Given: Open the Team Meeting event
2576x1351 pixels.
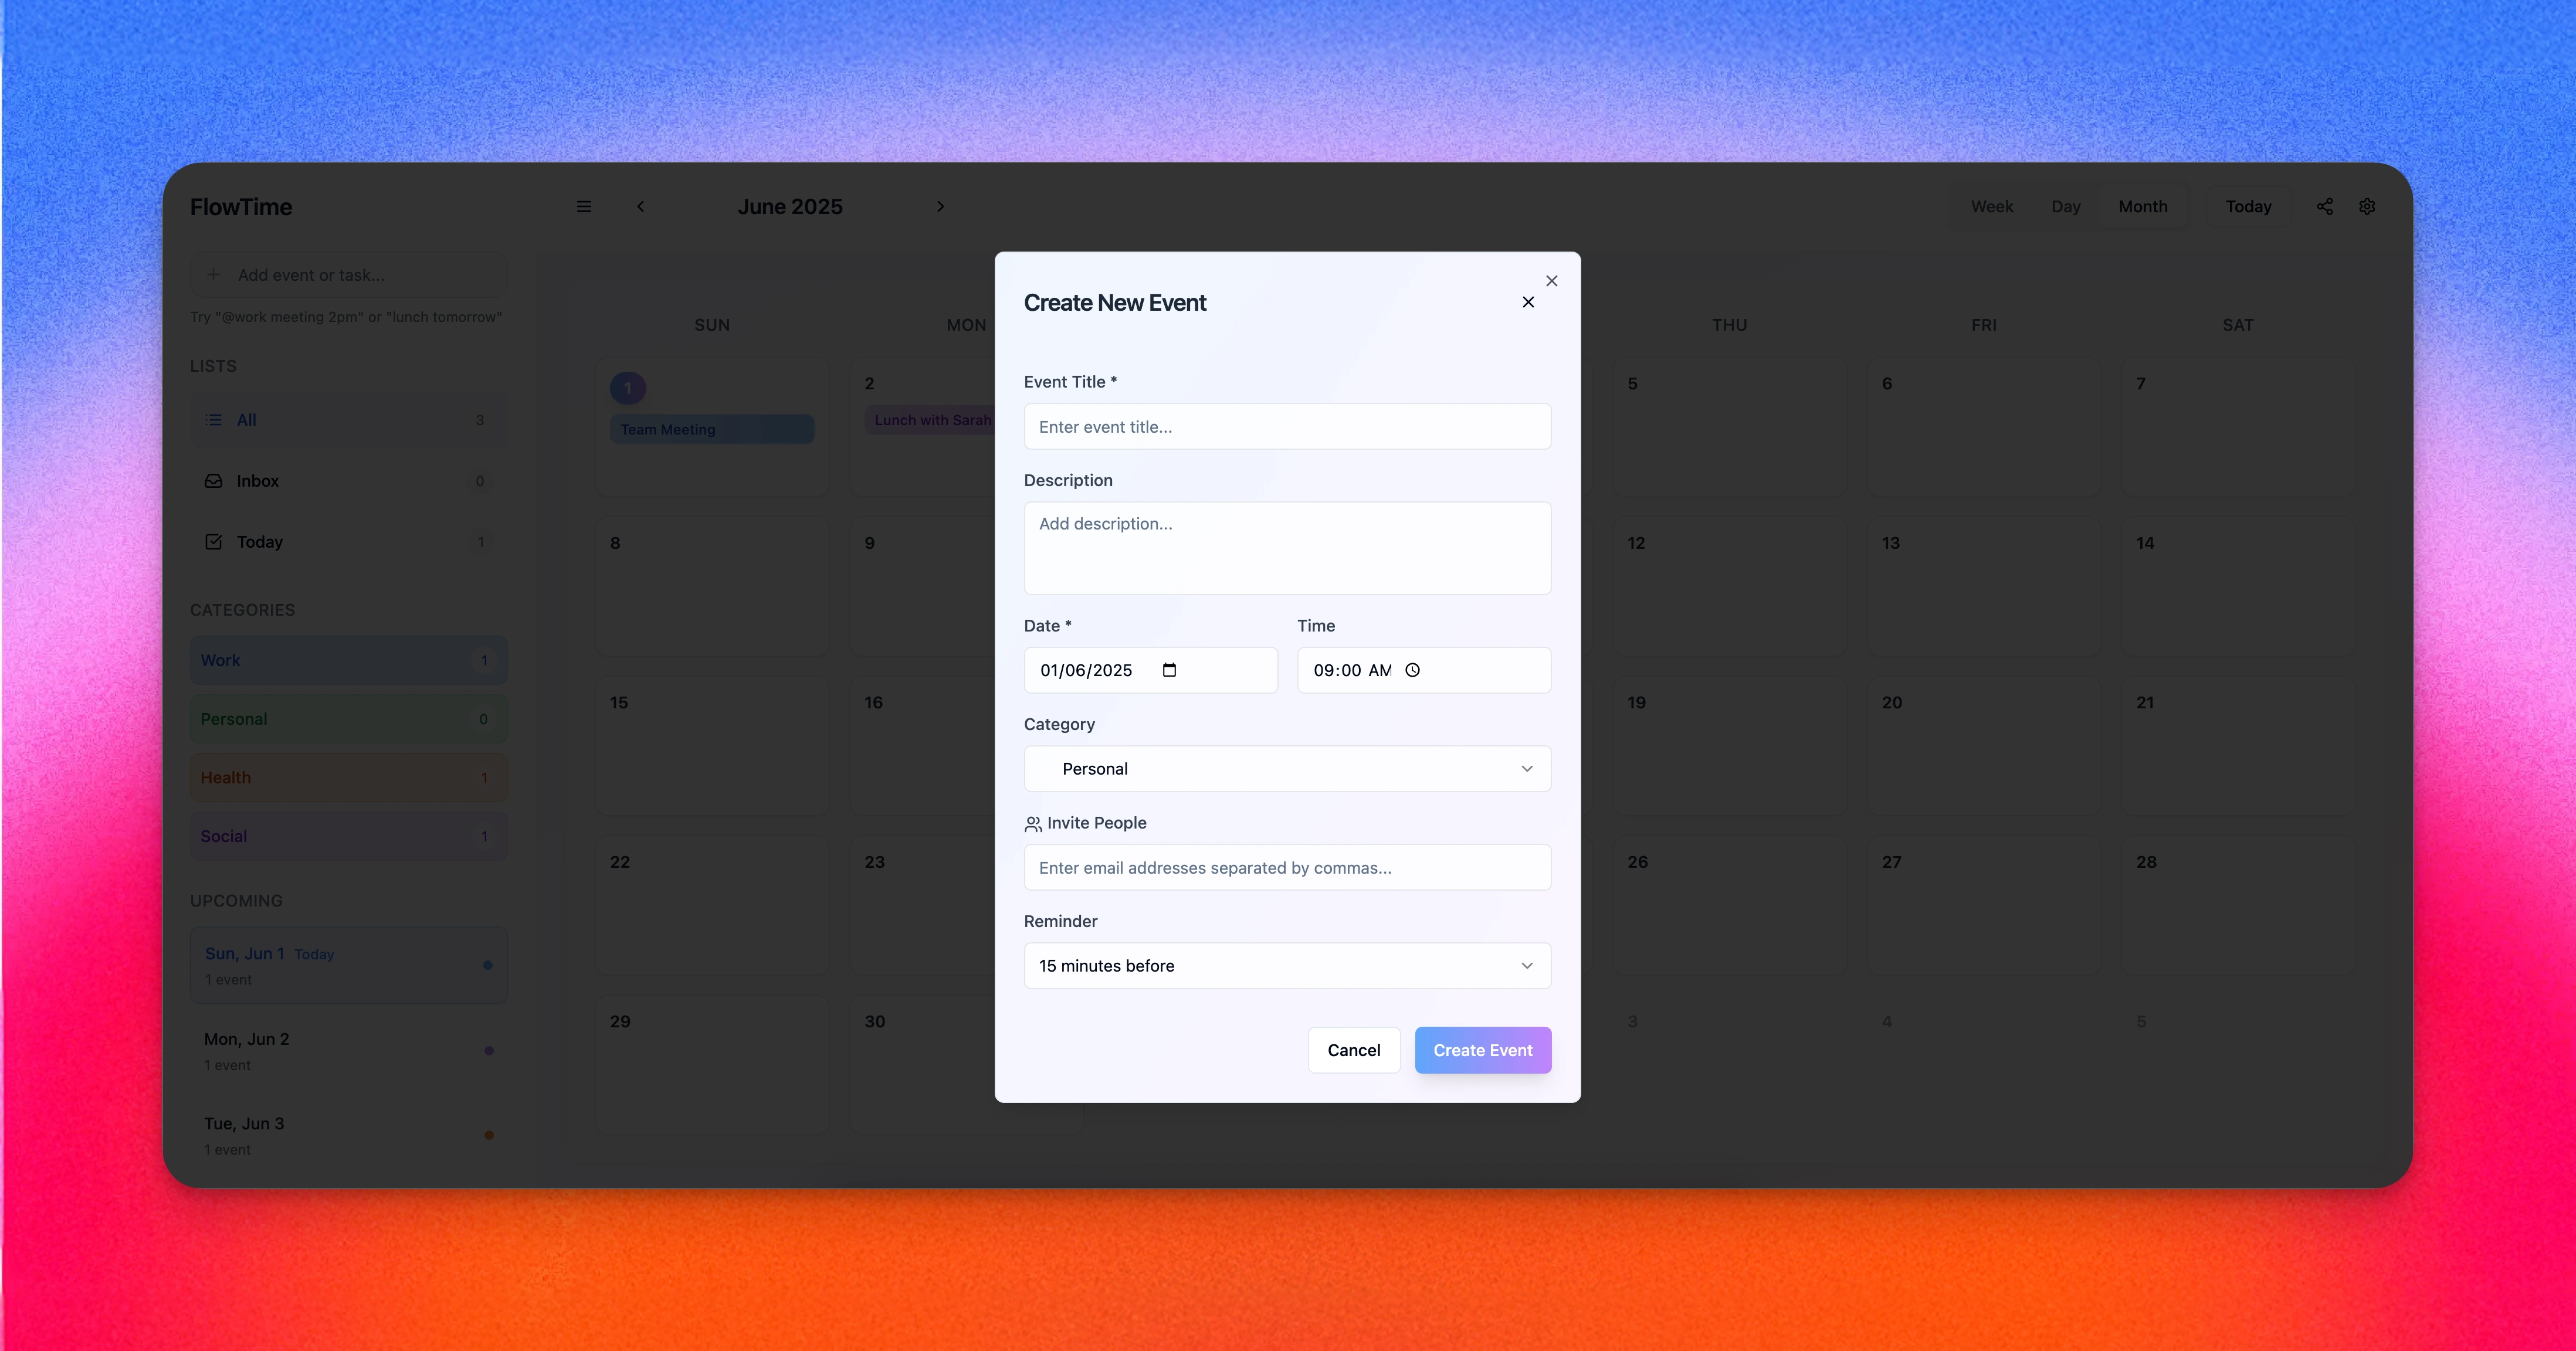Looking at the screenshot, I should (712, 429).
